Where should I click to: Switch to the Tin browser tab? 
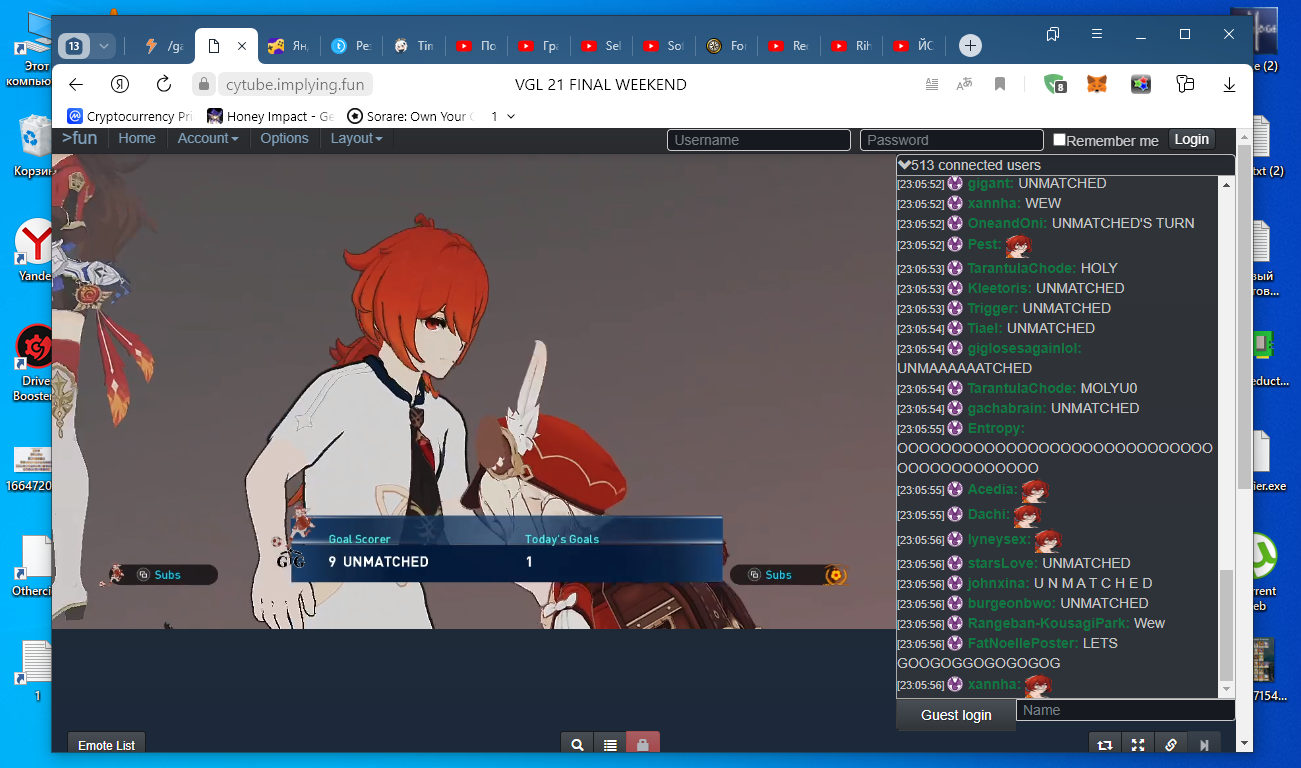pyautogui.click(x=415, y=46)
